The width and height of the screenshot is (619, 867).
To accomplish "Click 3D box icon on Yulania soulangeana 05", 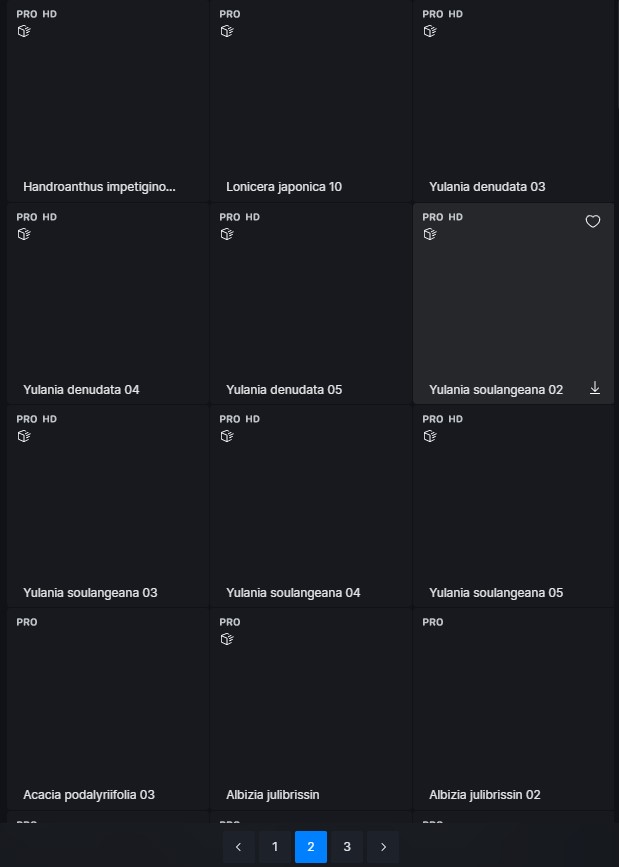I will (x=430, y=436).
